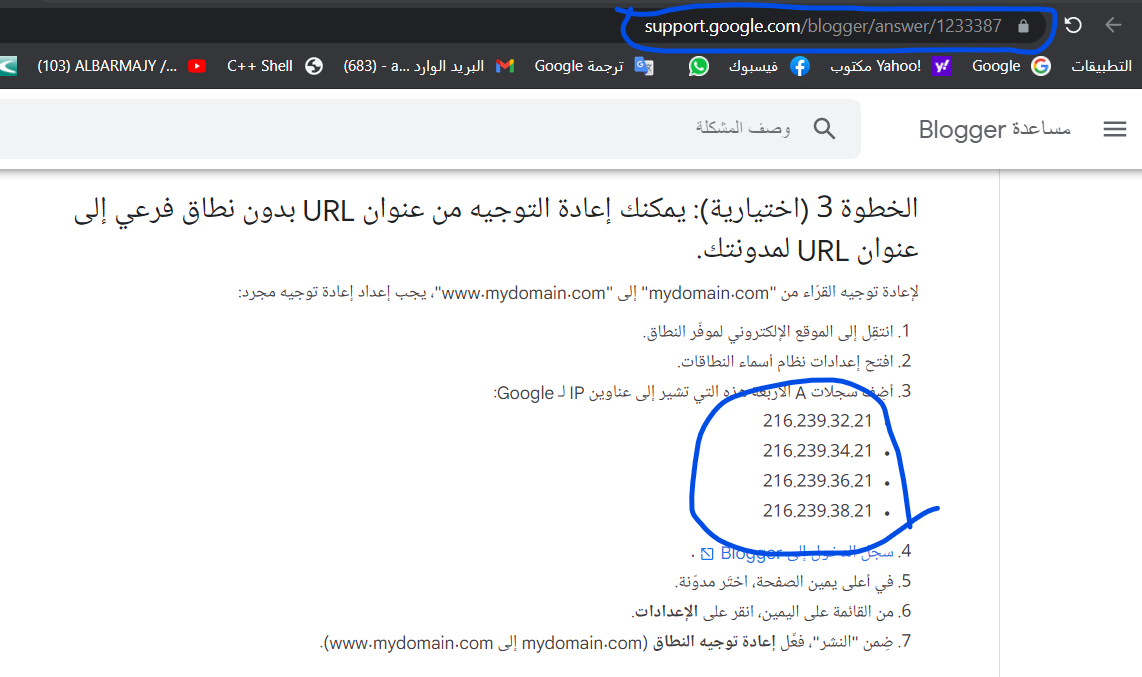This screenshot has width=1142, height=677.
Task: Focus the وصف المشكلة search field
Action: click(x=430, y=129)
